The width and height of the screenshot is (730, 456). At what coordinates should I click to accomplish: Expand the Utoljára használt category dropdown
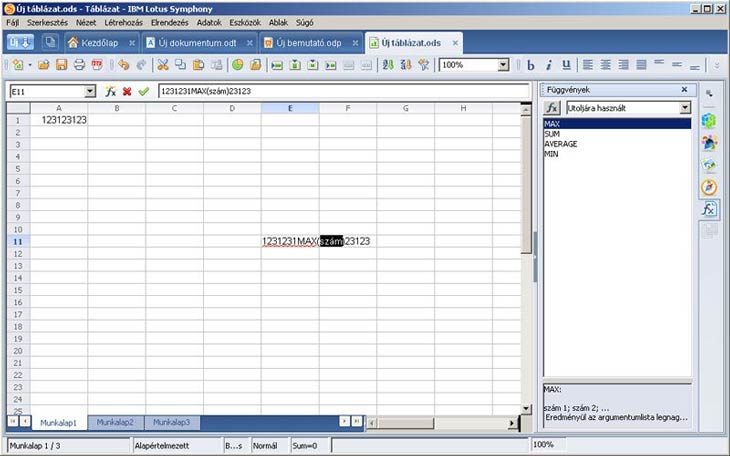pyautogui.click(x=685, y=107)
